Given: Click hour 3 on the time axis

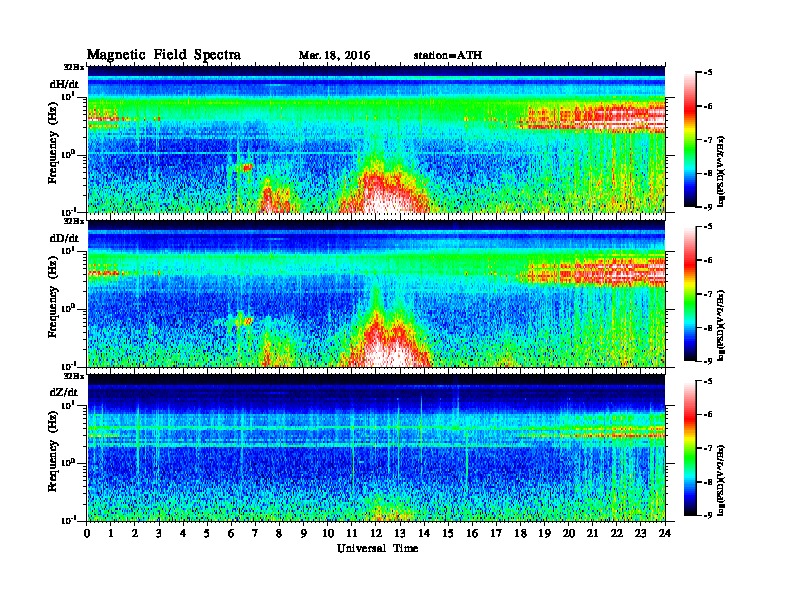Looking at the screenshot, I should (160, 533).
